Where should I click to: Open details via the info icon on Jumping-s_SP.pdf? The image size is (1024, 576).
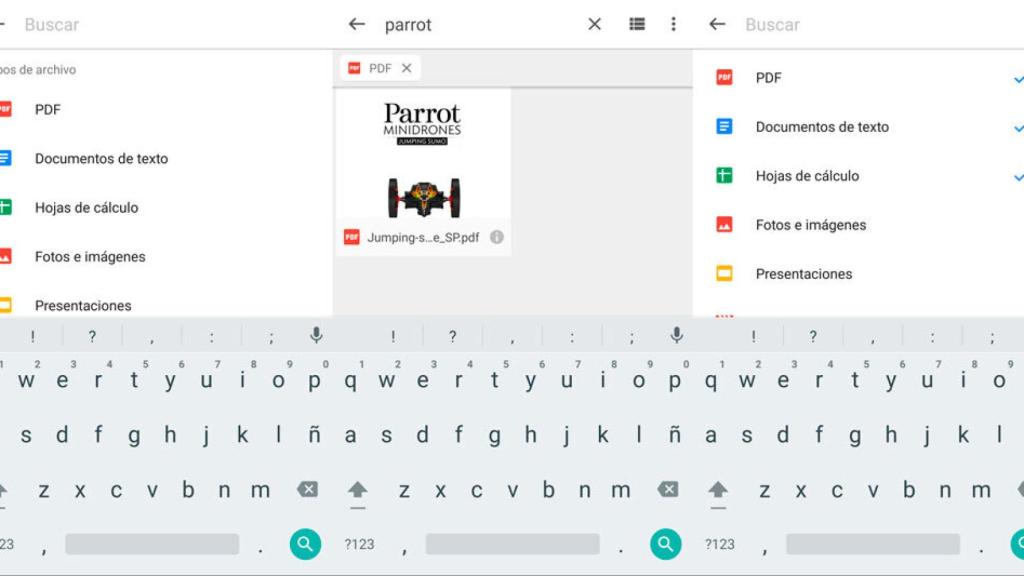497,238
